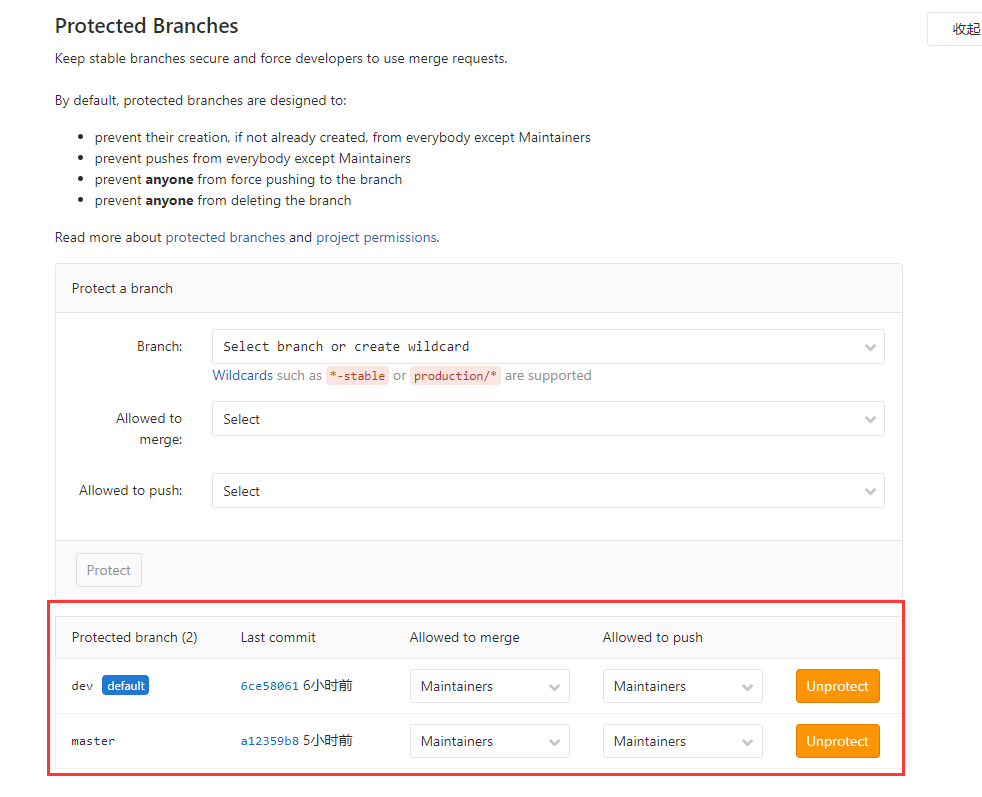This screenshot has width=982, height=797.
Task: Open commit a12359b8 on master
Action: point(269,741)
